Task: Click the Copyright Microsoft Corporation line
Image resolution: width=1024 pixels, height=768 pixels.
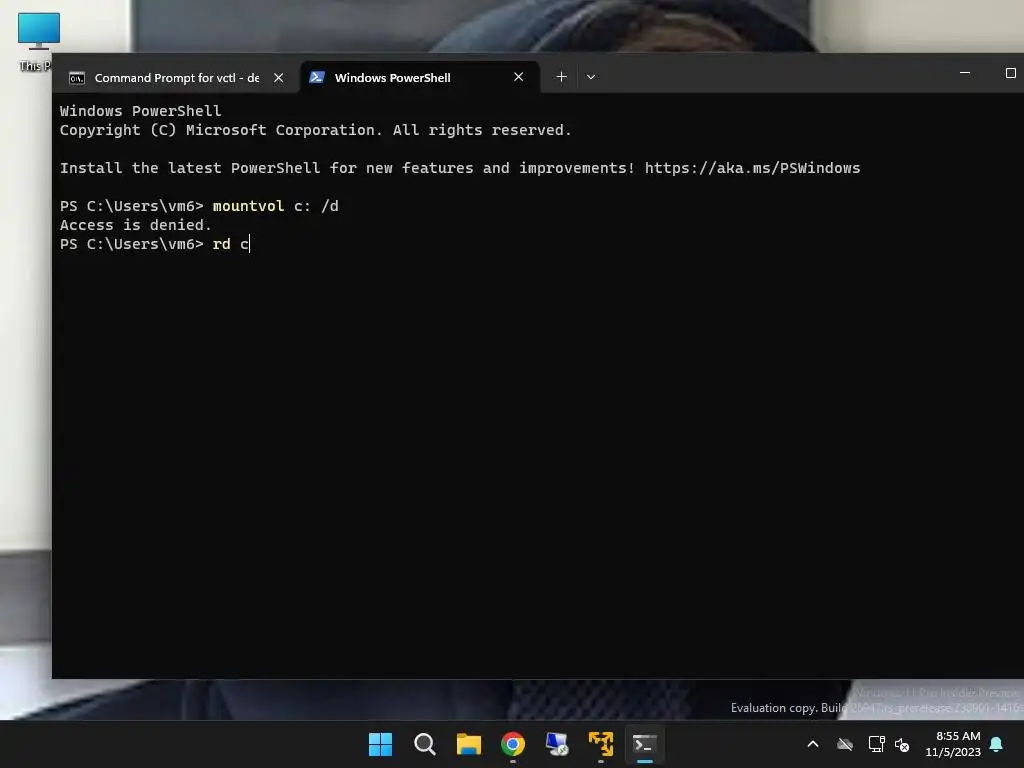Action: [315, 130]
